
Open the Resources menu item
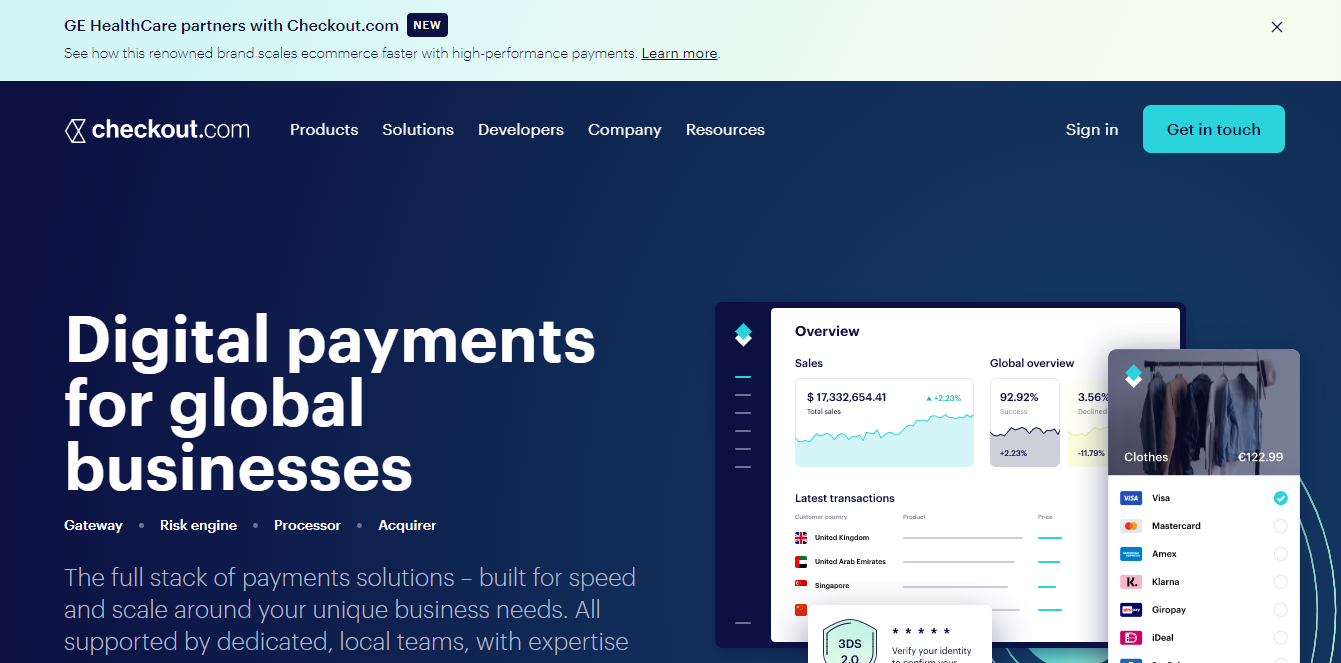pyautogui.click(x=725, y=130)
